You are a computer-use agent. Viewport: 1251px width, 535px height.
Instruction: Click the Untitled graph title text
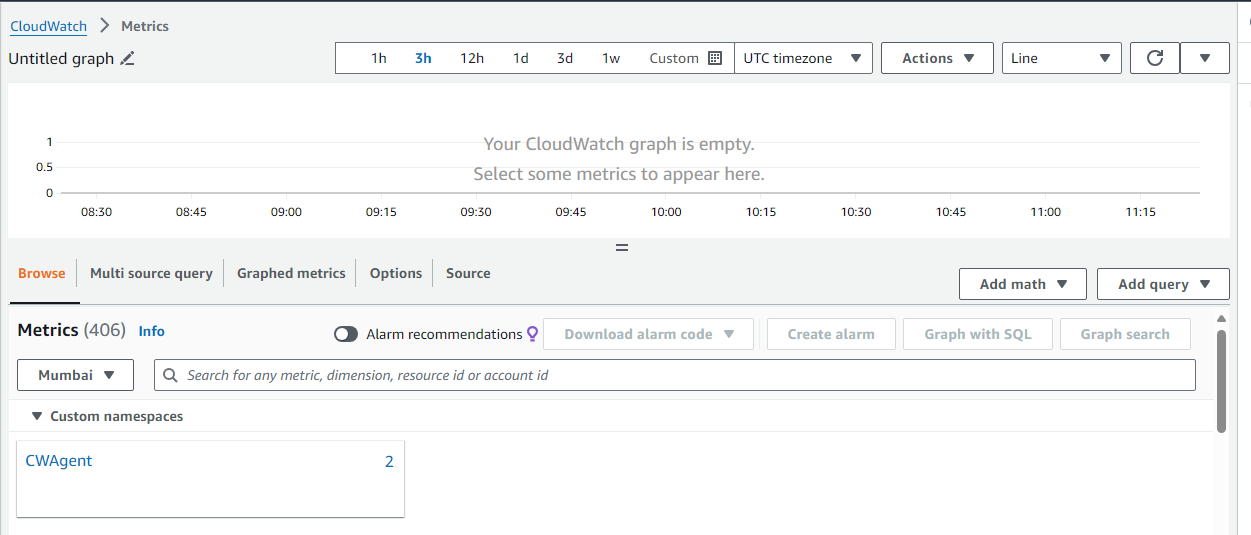pyautogui.click(x=61, y=58)
